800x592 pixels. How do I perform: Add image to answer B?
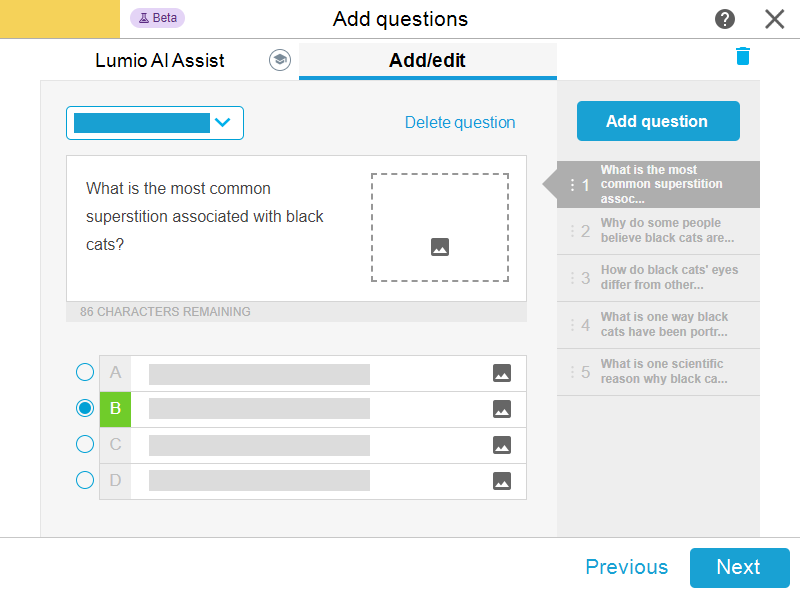(x=502, y=409)
